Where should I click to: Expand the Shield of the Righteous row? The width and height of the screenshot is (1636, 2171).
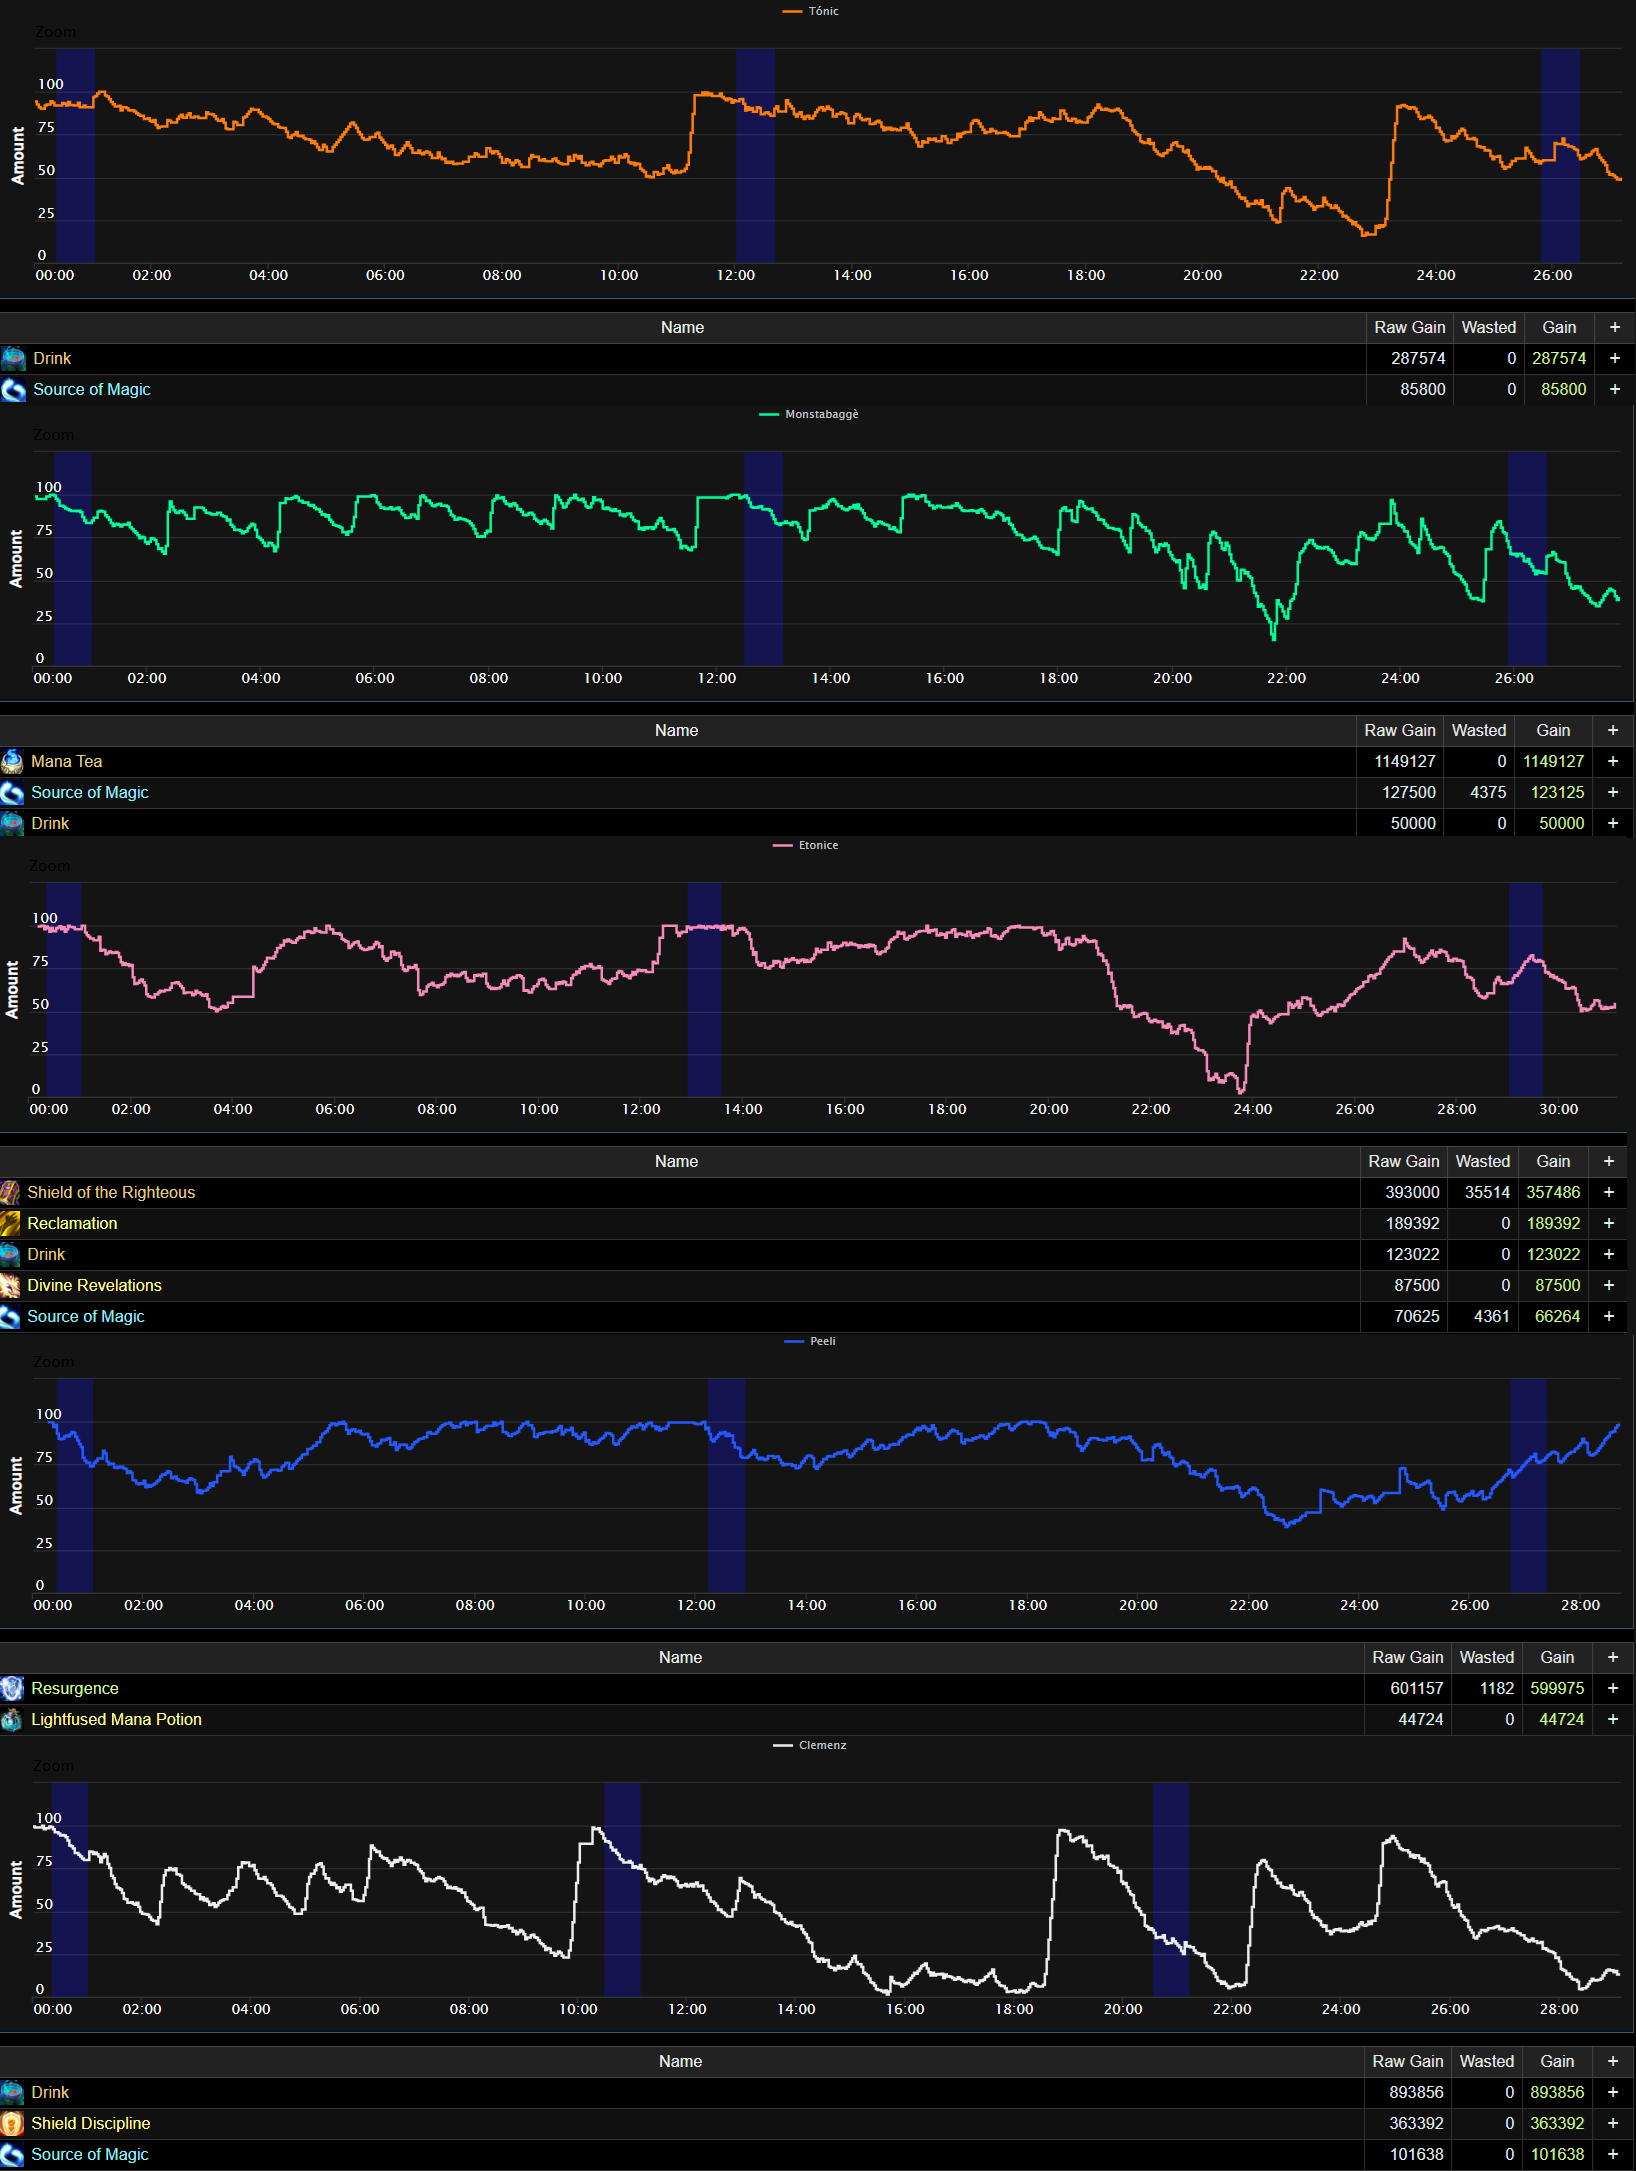1608,1193
